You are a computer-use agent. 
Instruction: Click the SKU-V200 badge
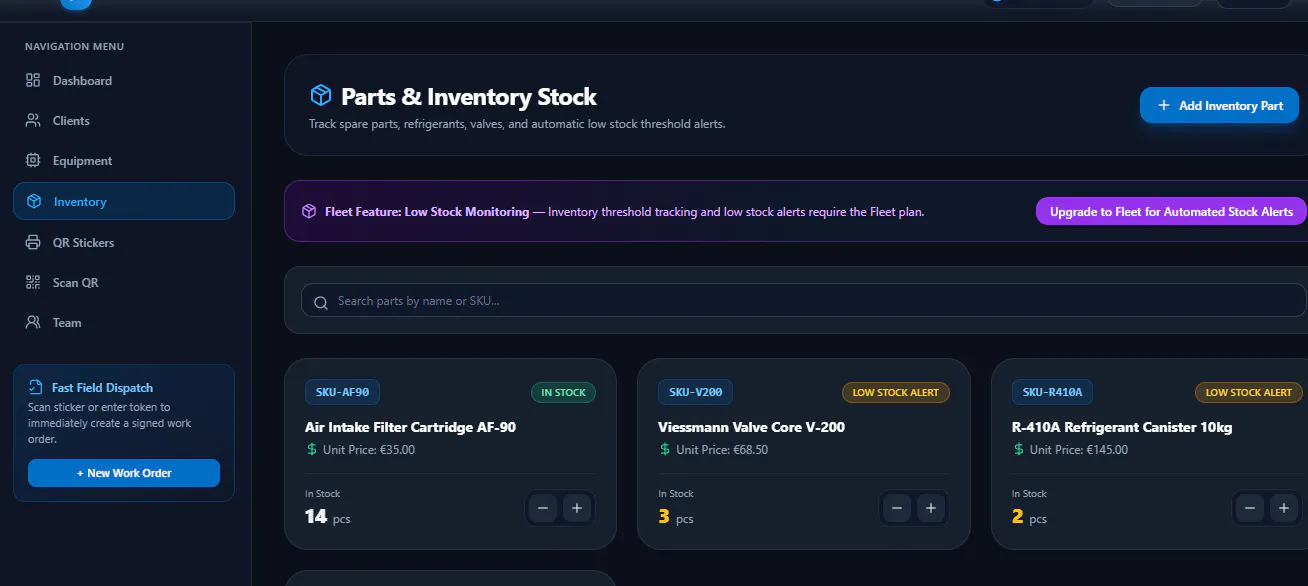coord(696,392)
